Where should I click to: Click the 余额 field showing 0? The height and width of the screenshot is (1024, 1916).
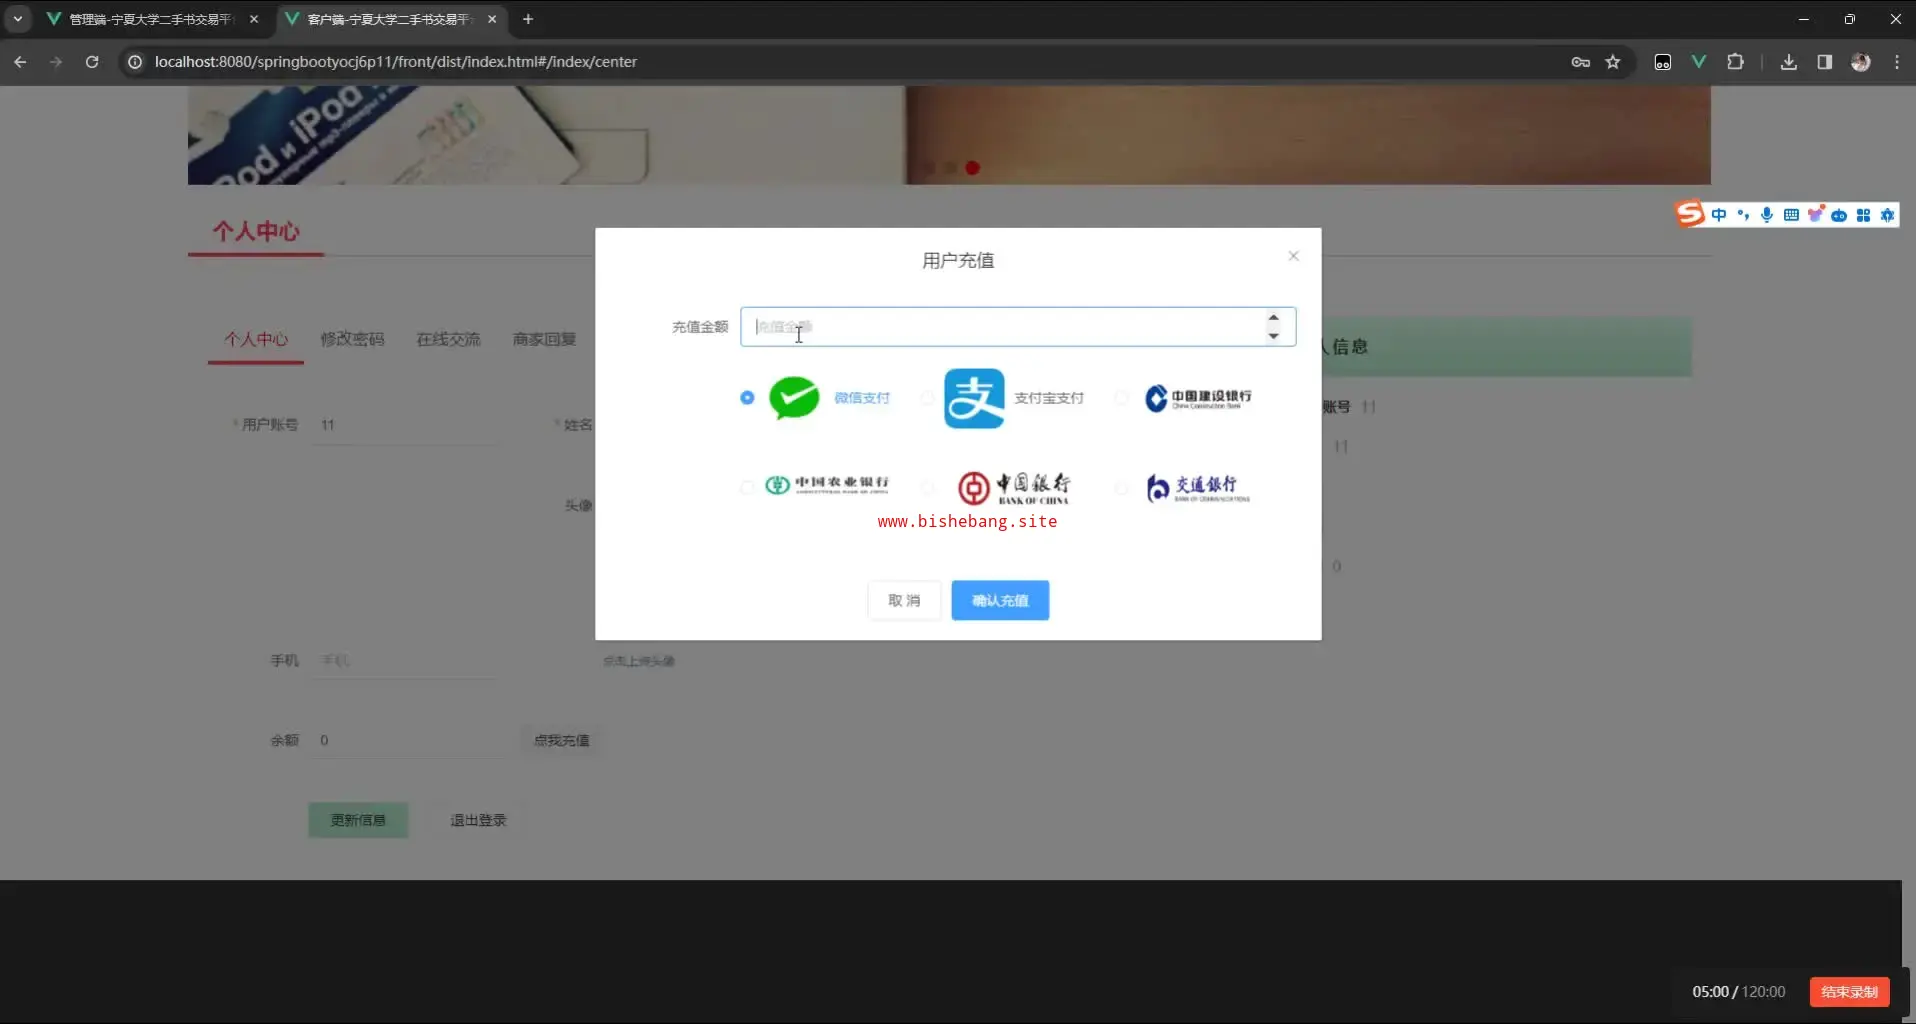tap(410, 740)
